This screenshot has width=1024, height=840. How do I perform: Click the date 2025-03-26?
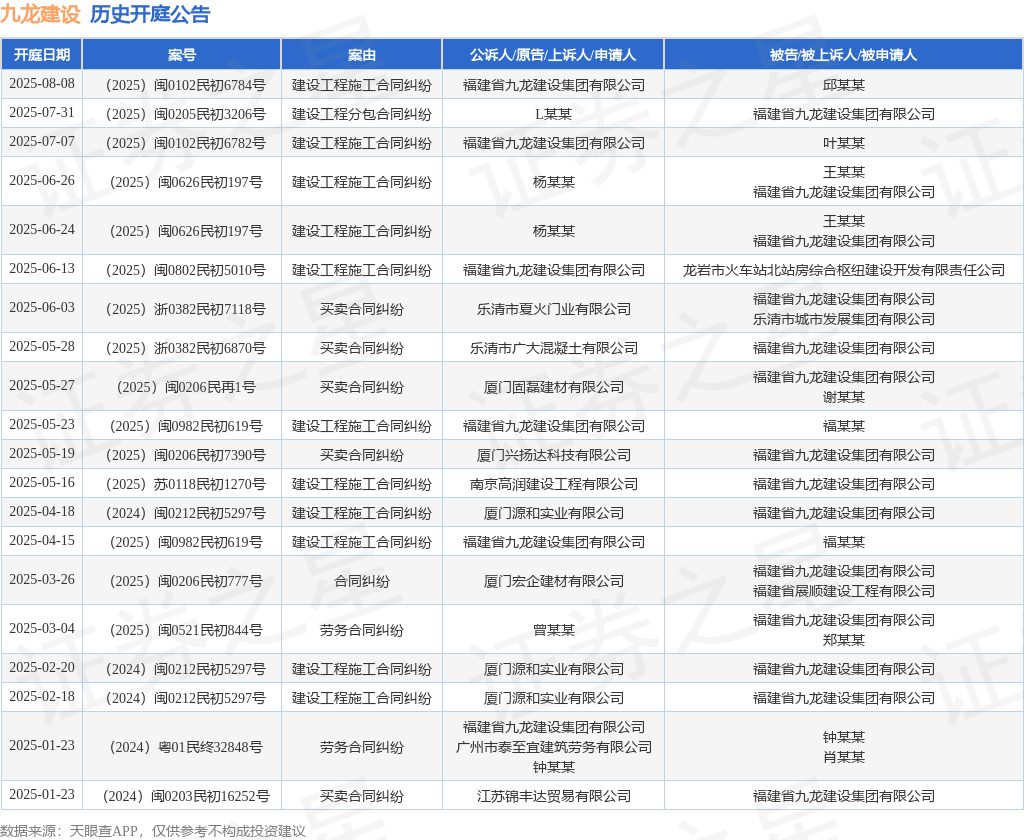click(42, 579)
